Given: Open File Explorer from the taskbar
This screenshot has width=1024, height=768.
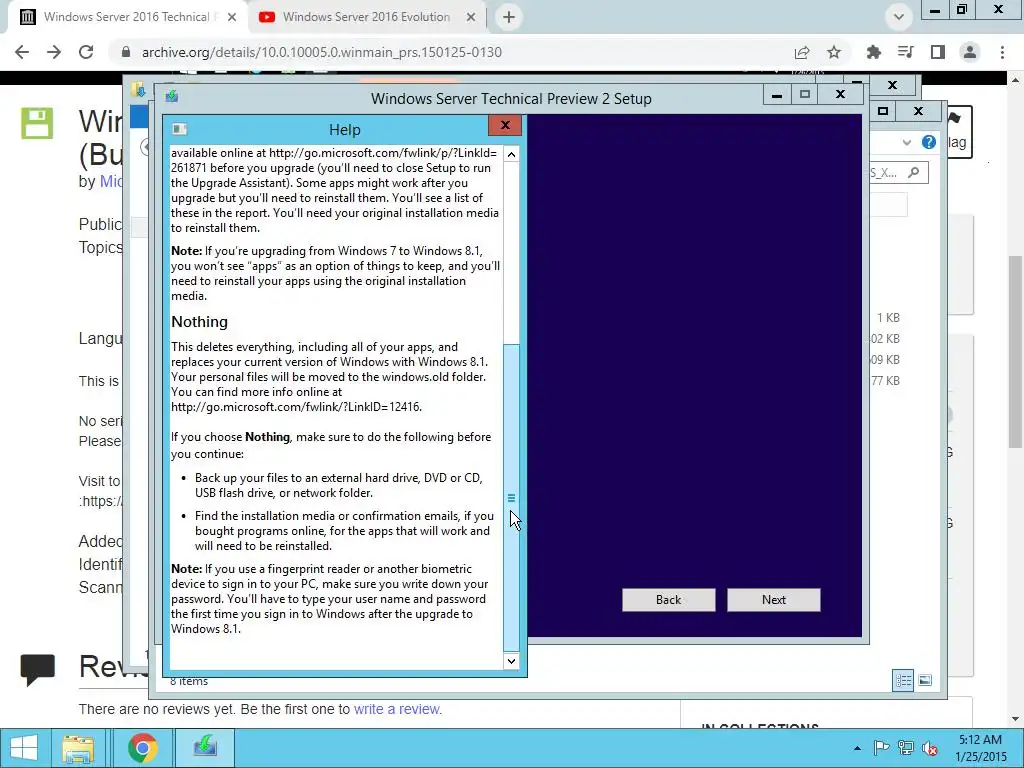Looking at the screenshot, I should 78,748.
